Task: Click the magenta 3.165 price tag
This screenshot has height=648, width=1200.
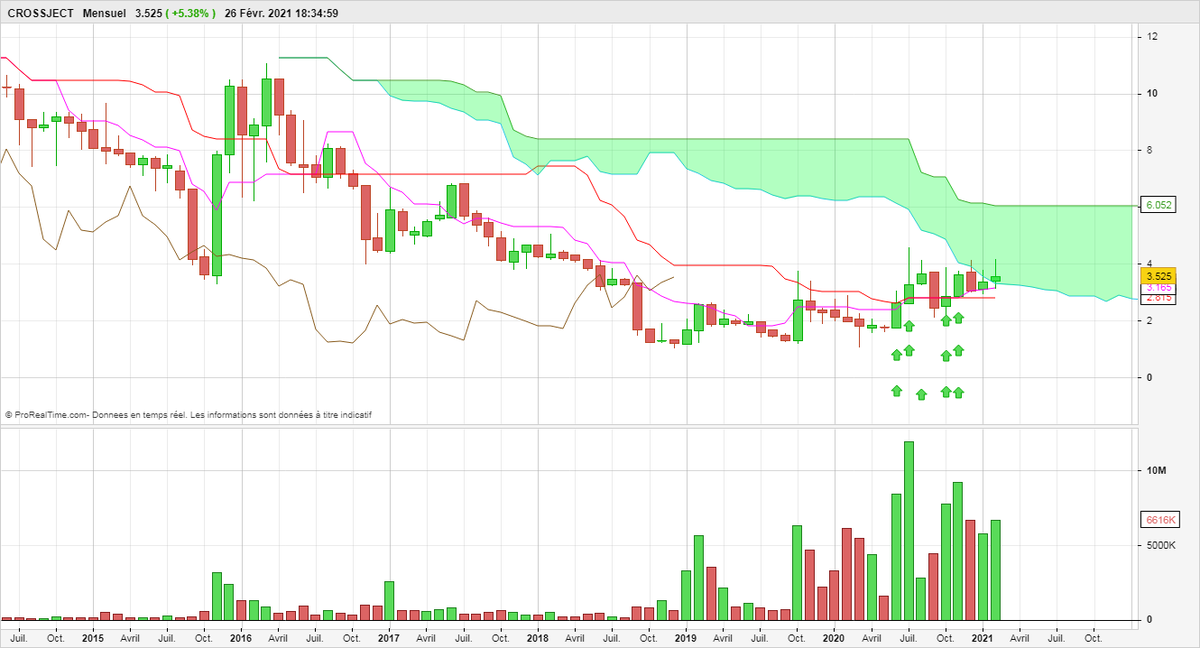Action: point(1159,288)
